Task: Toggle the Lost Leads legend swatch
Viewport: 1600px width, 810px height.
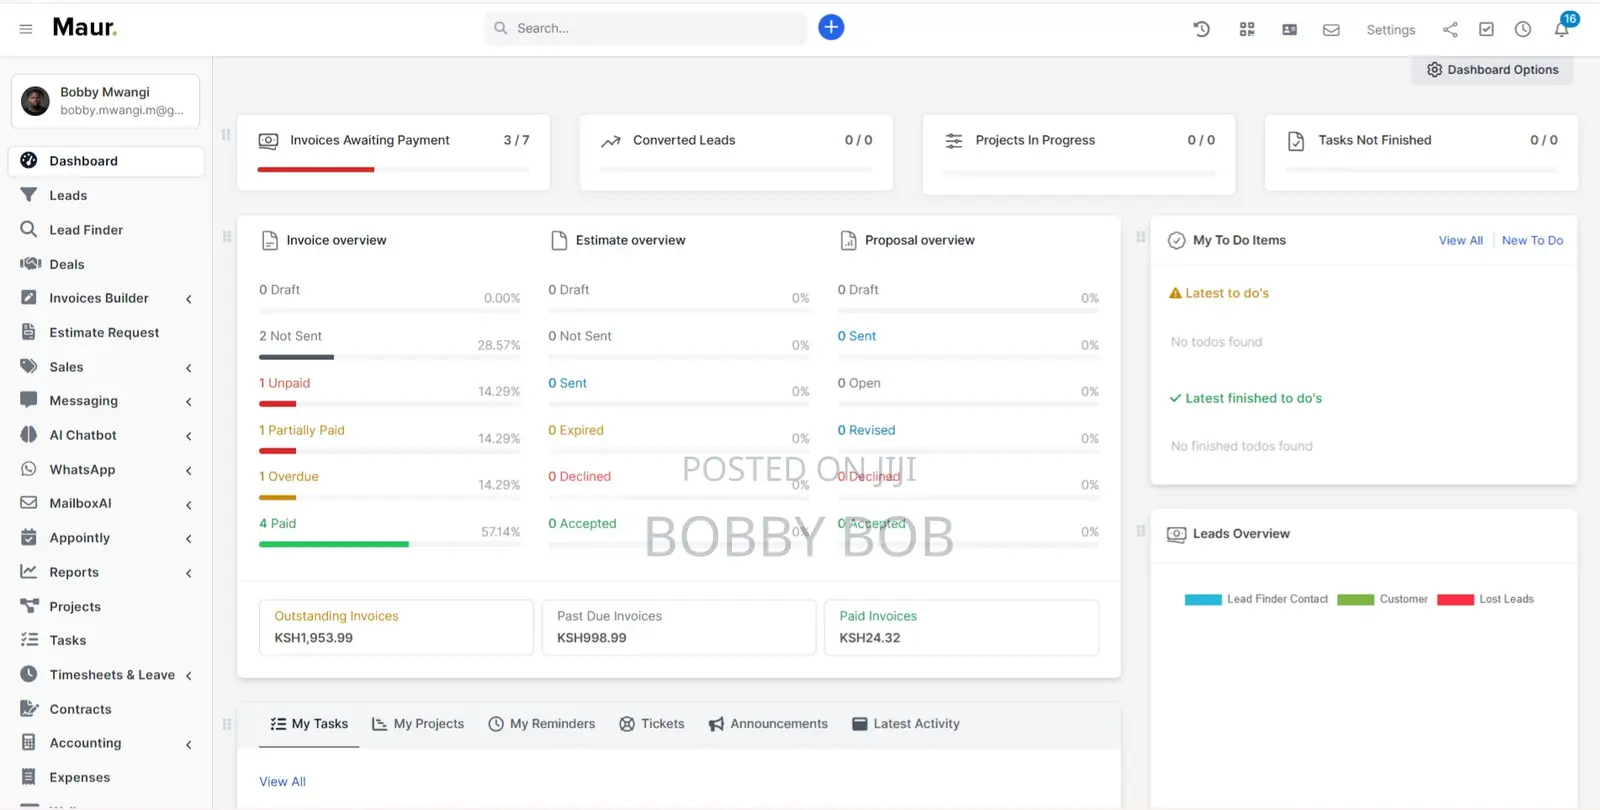Action: (x=1455, y=600)
